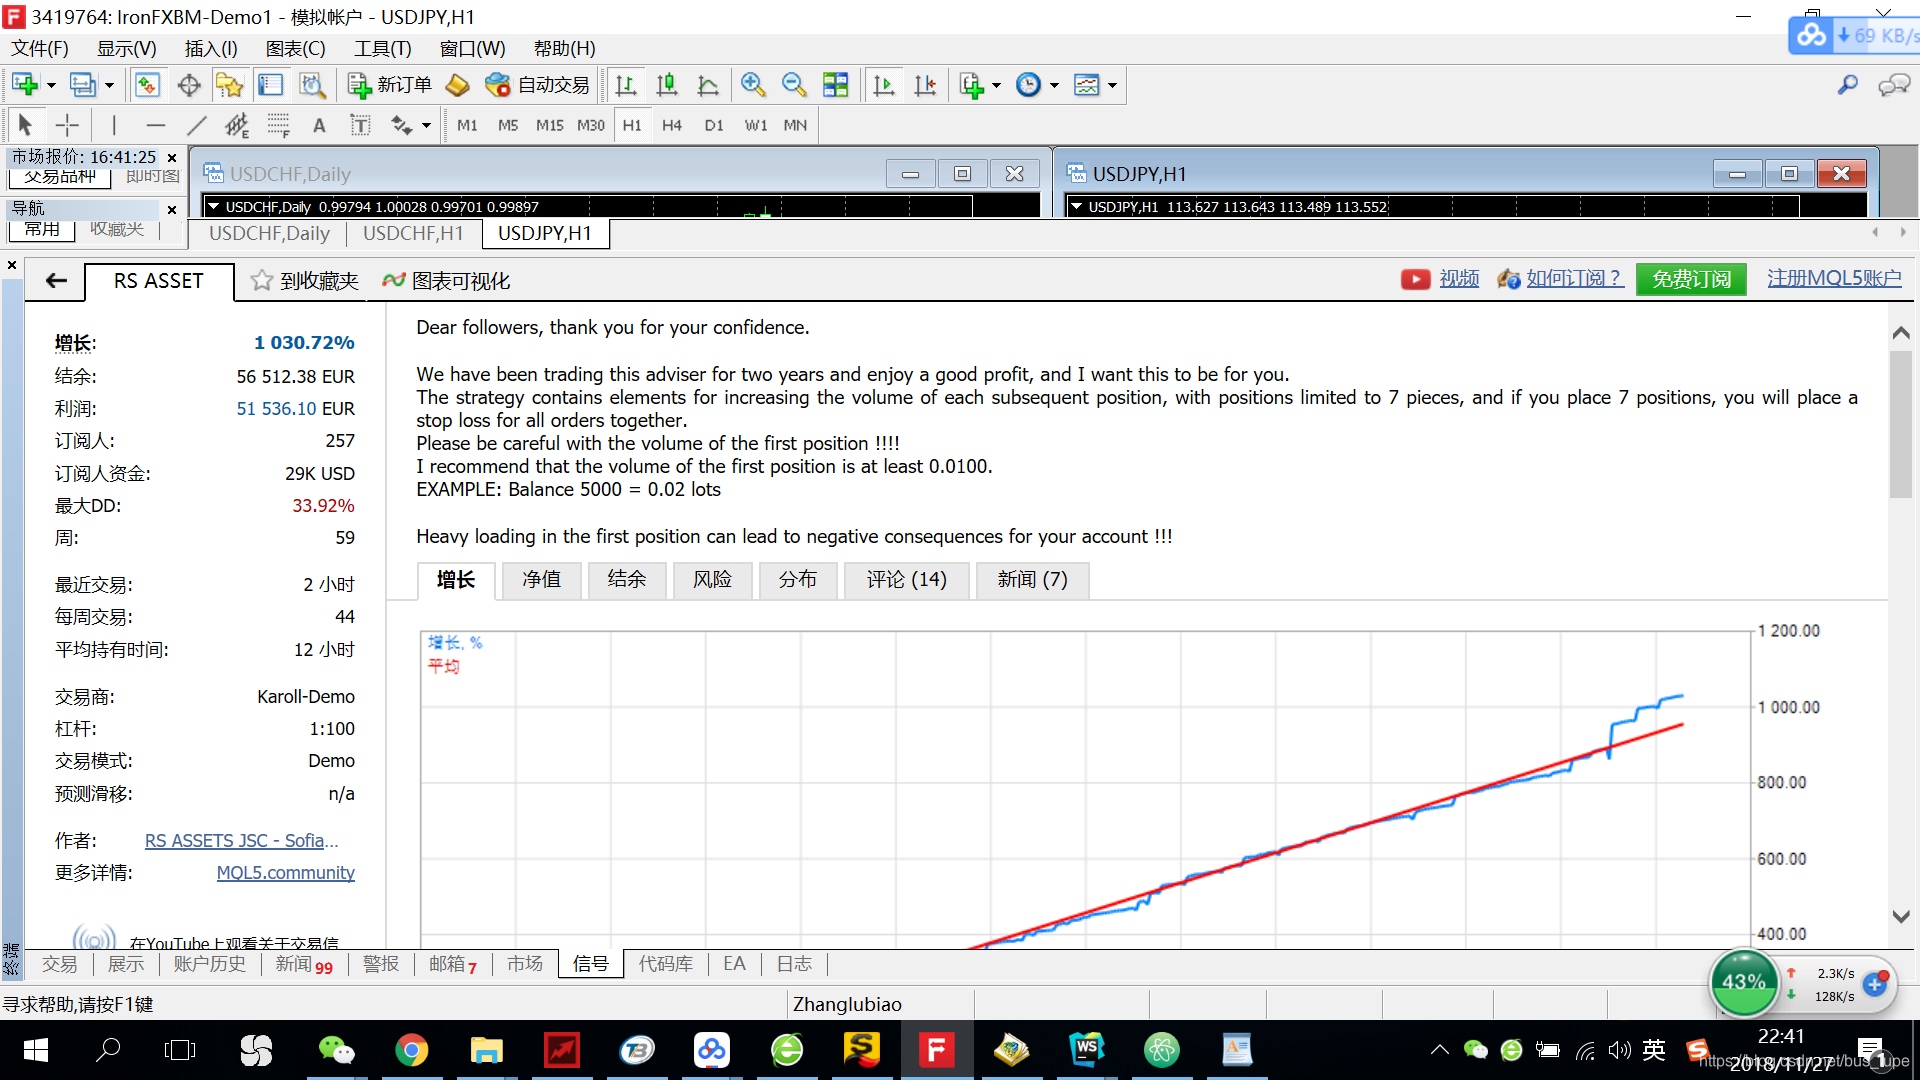Open the new chart dropdown arrow
1920x1080 pixels.
tap(51, 85)
